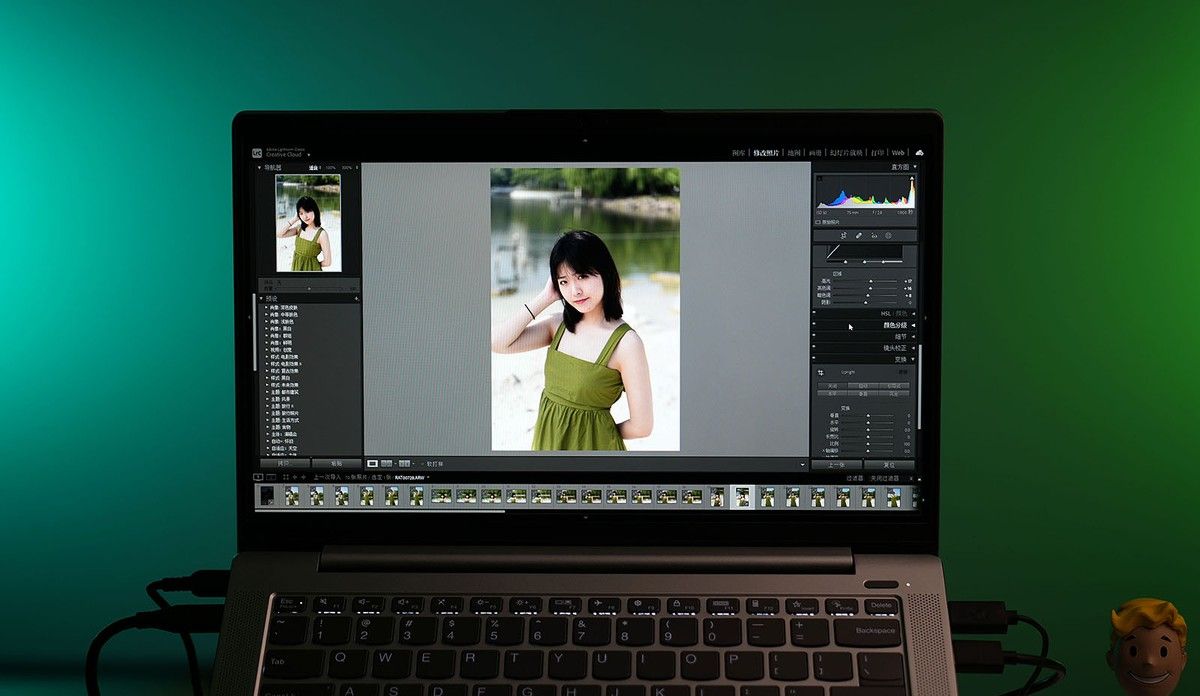Click the grid view icon above filmstrip
Screen dimensions: 1200x696
pyautogui.click(x=286, y=477)
